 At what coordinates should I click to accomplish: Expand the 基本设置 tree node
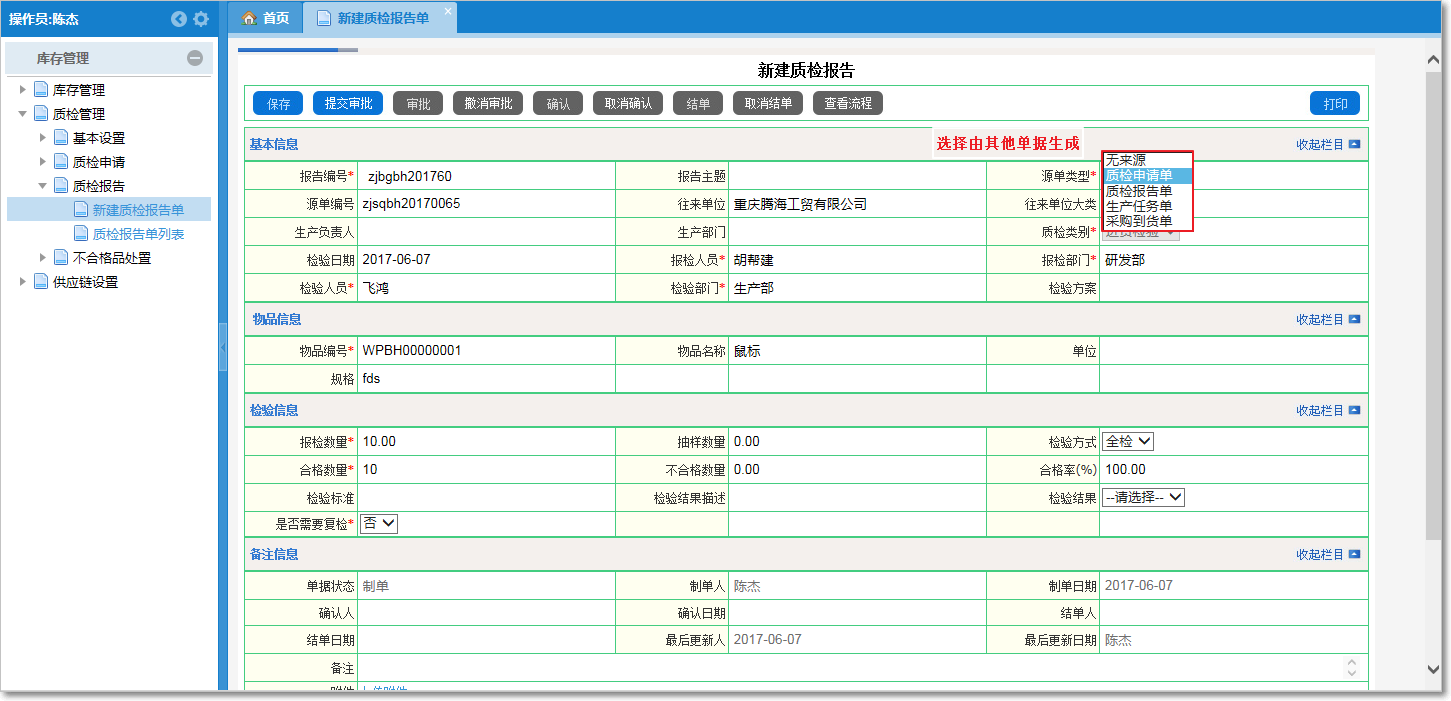[x=43, y=138]
